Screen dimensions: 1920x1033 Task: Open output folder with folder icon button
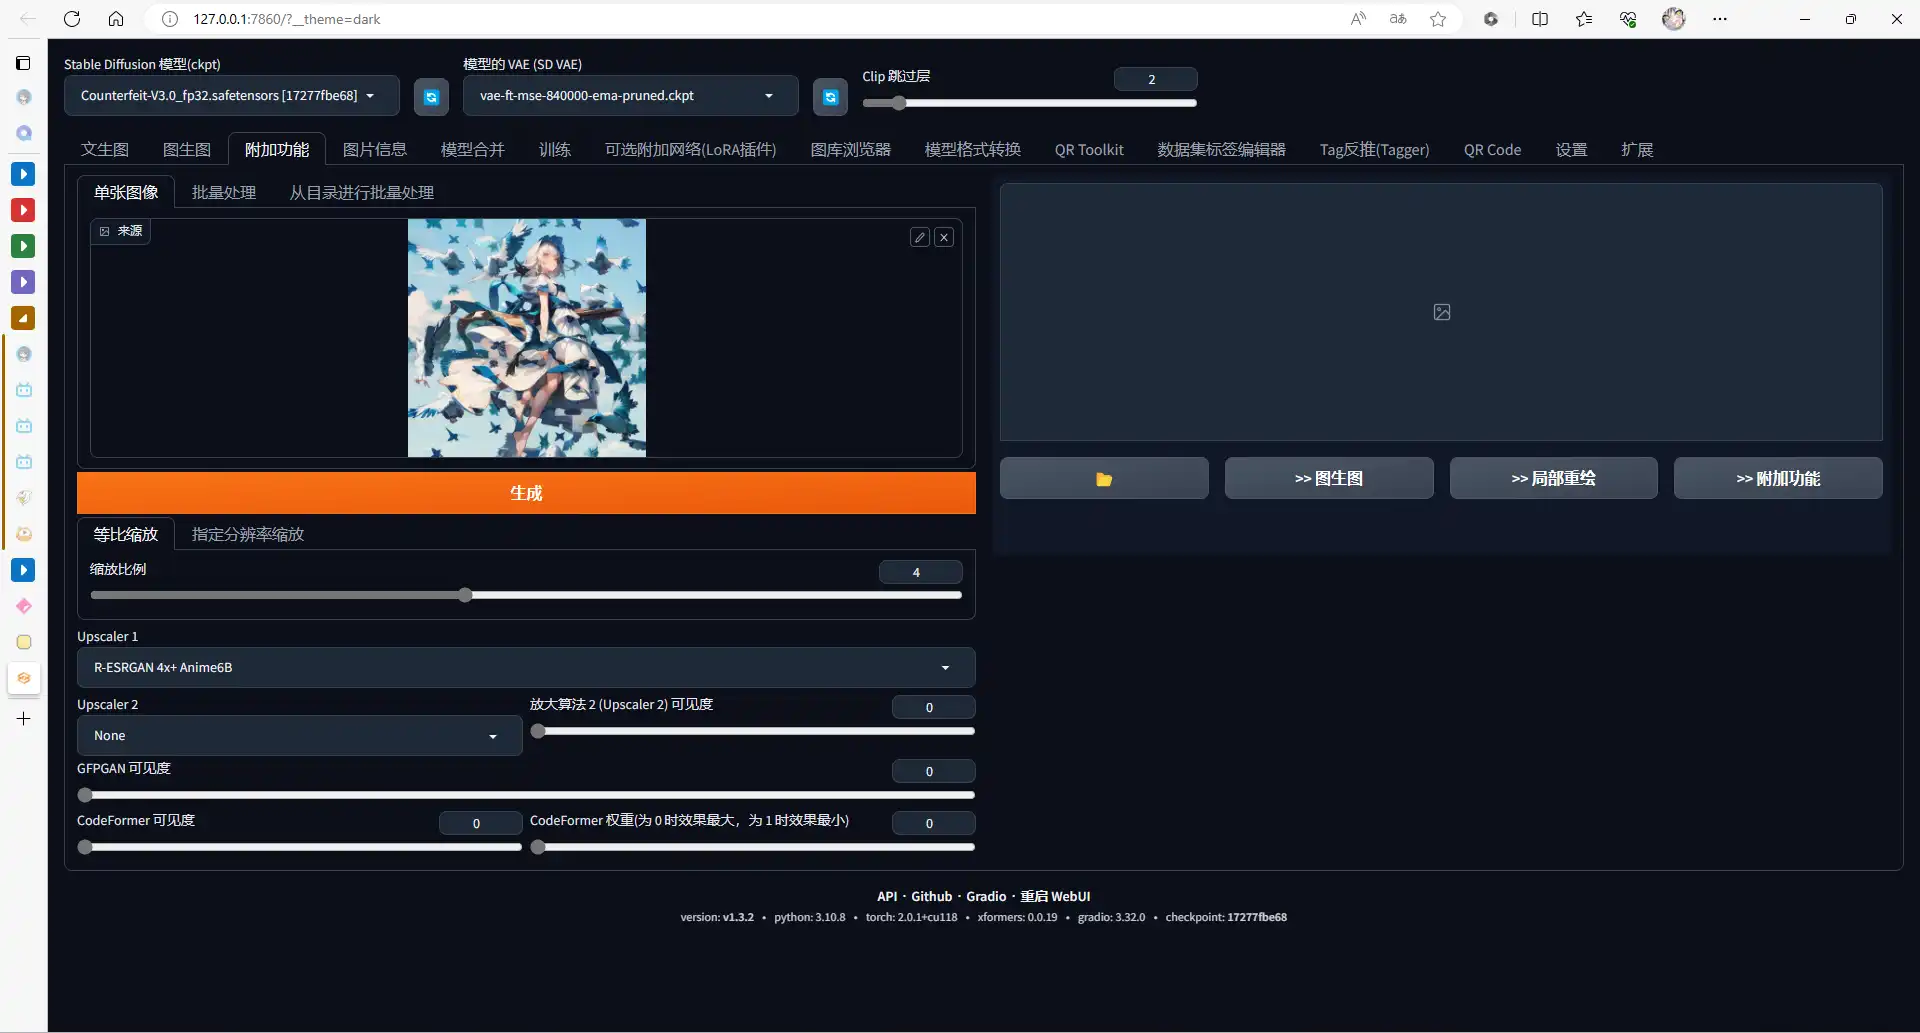tap(1104, 479)
